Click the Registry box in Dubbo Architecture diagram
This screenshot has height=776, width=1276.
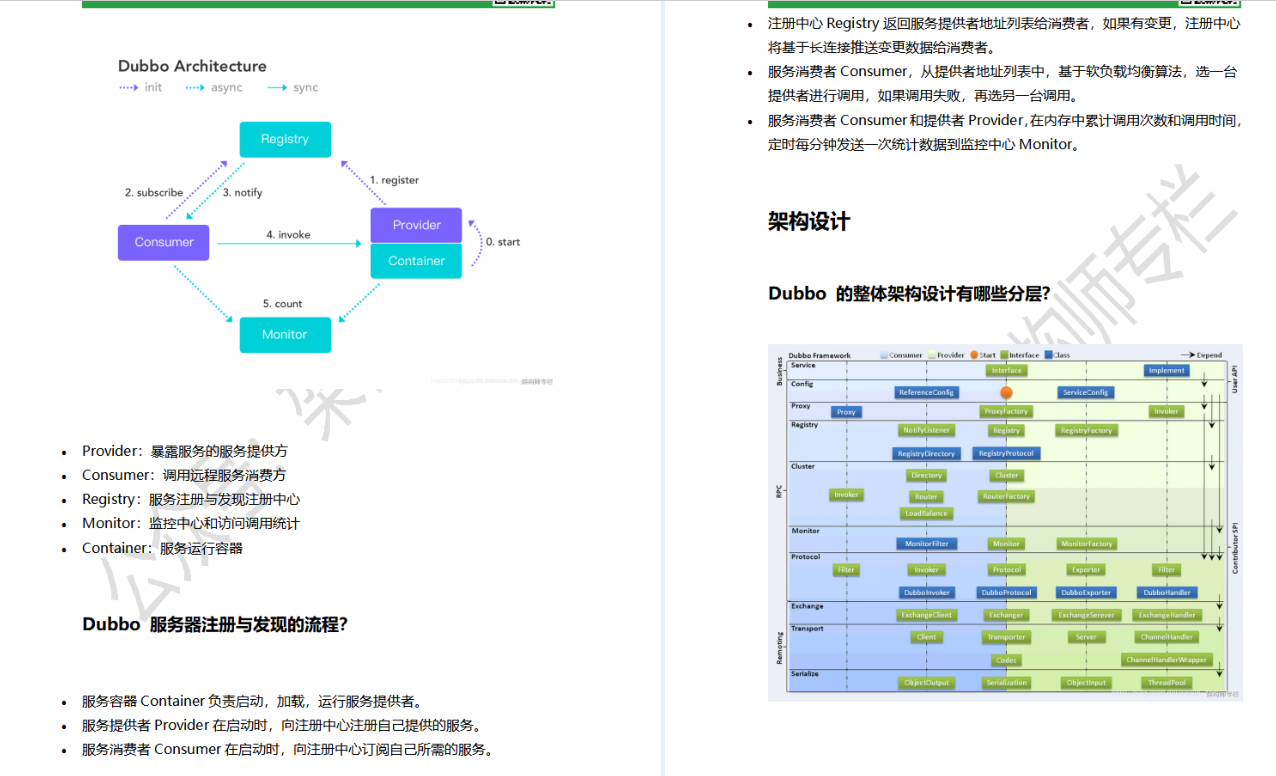click(285, 139)
